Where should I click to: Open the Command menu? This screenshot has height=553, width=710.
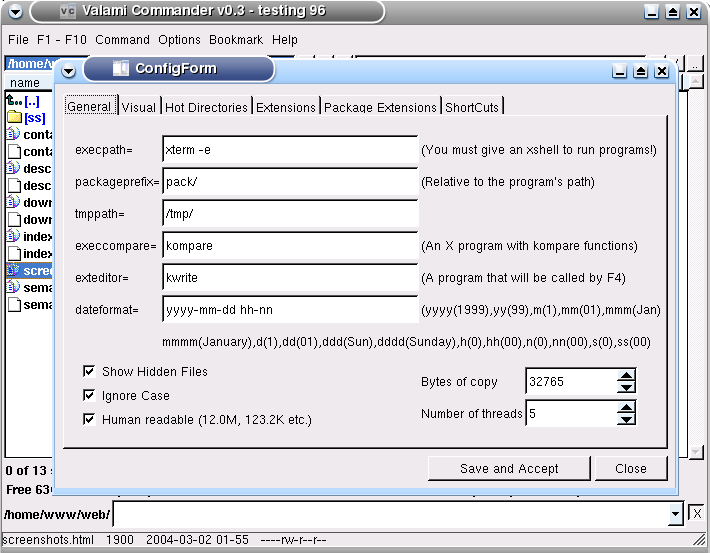tap(122, 40)
